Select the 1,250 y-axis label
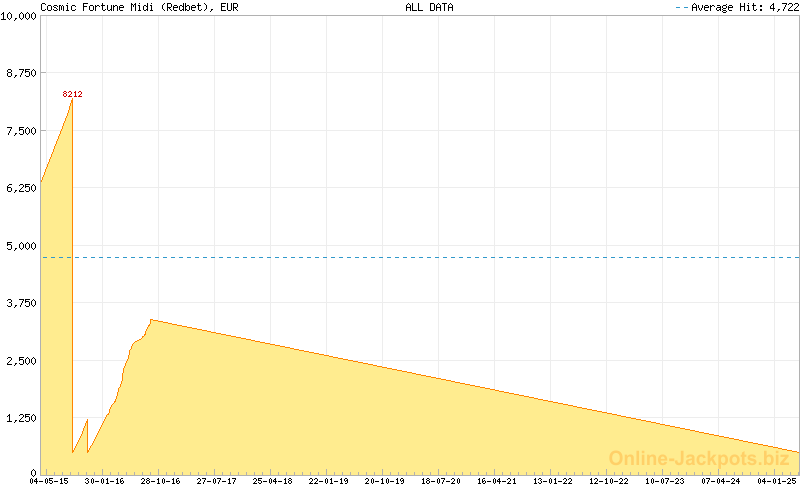The height and width of the screenshot is (490, 800). (22, 418)
